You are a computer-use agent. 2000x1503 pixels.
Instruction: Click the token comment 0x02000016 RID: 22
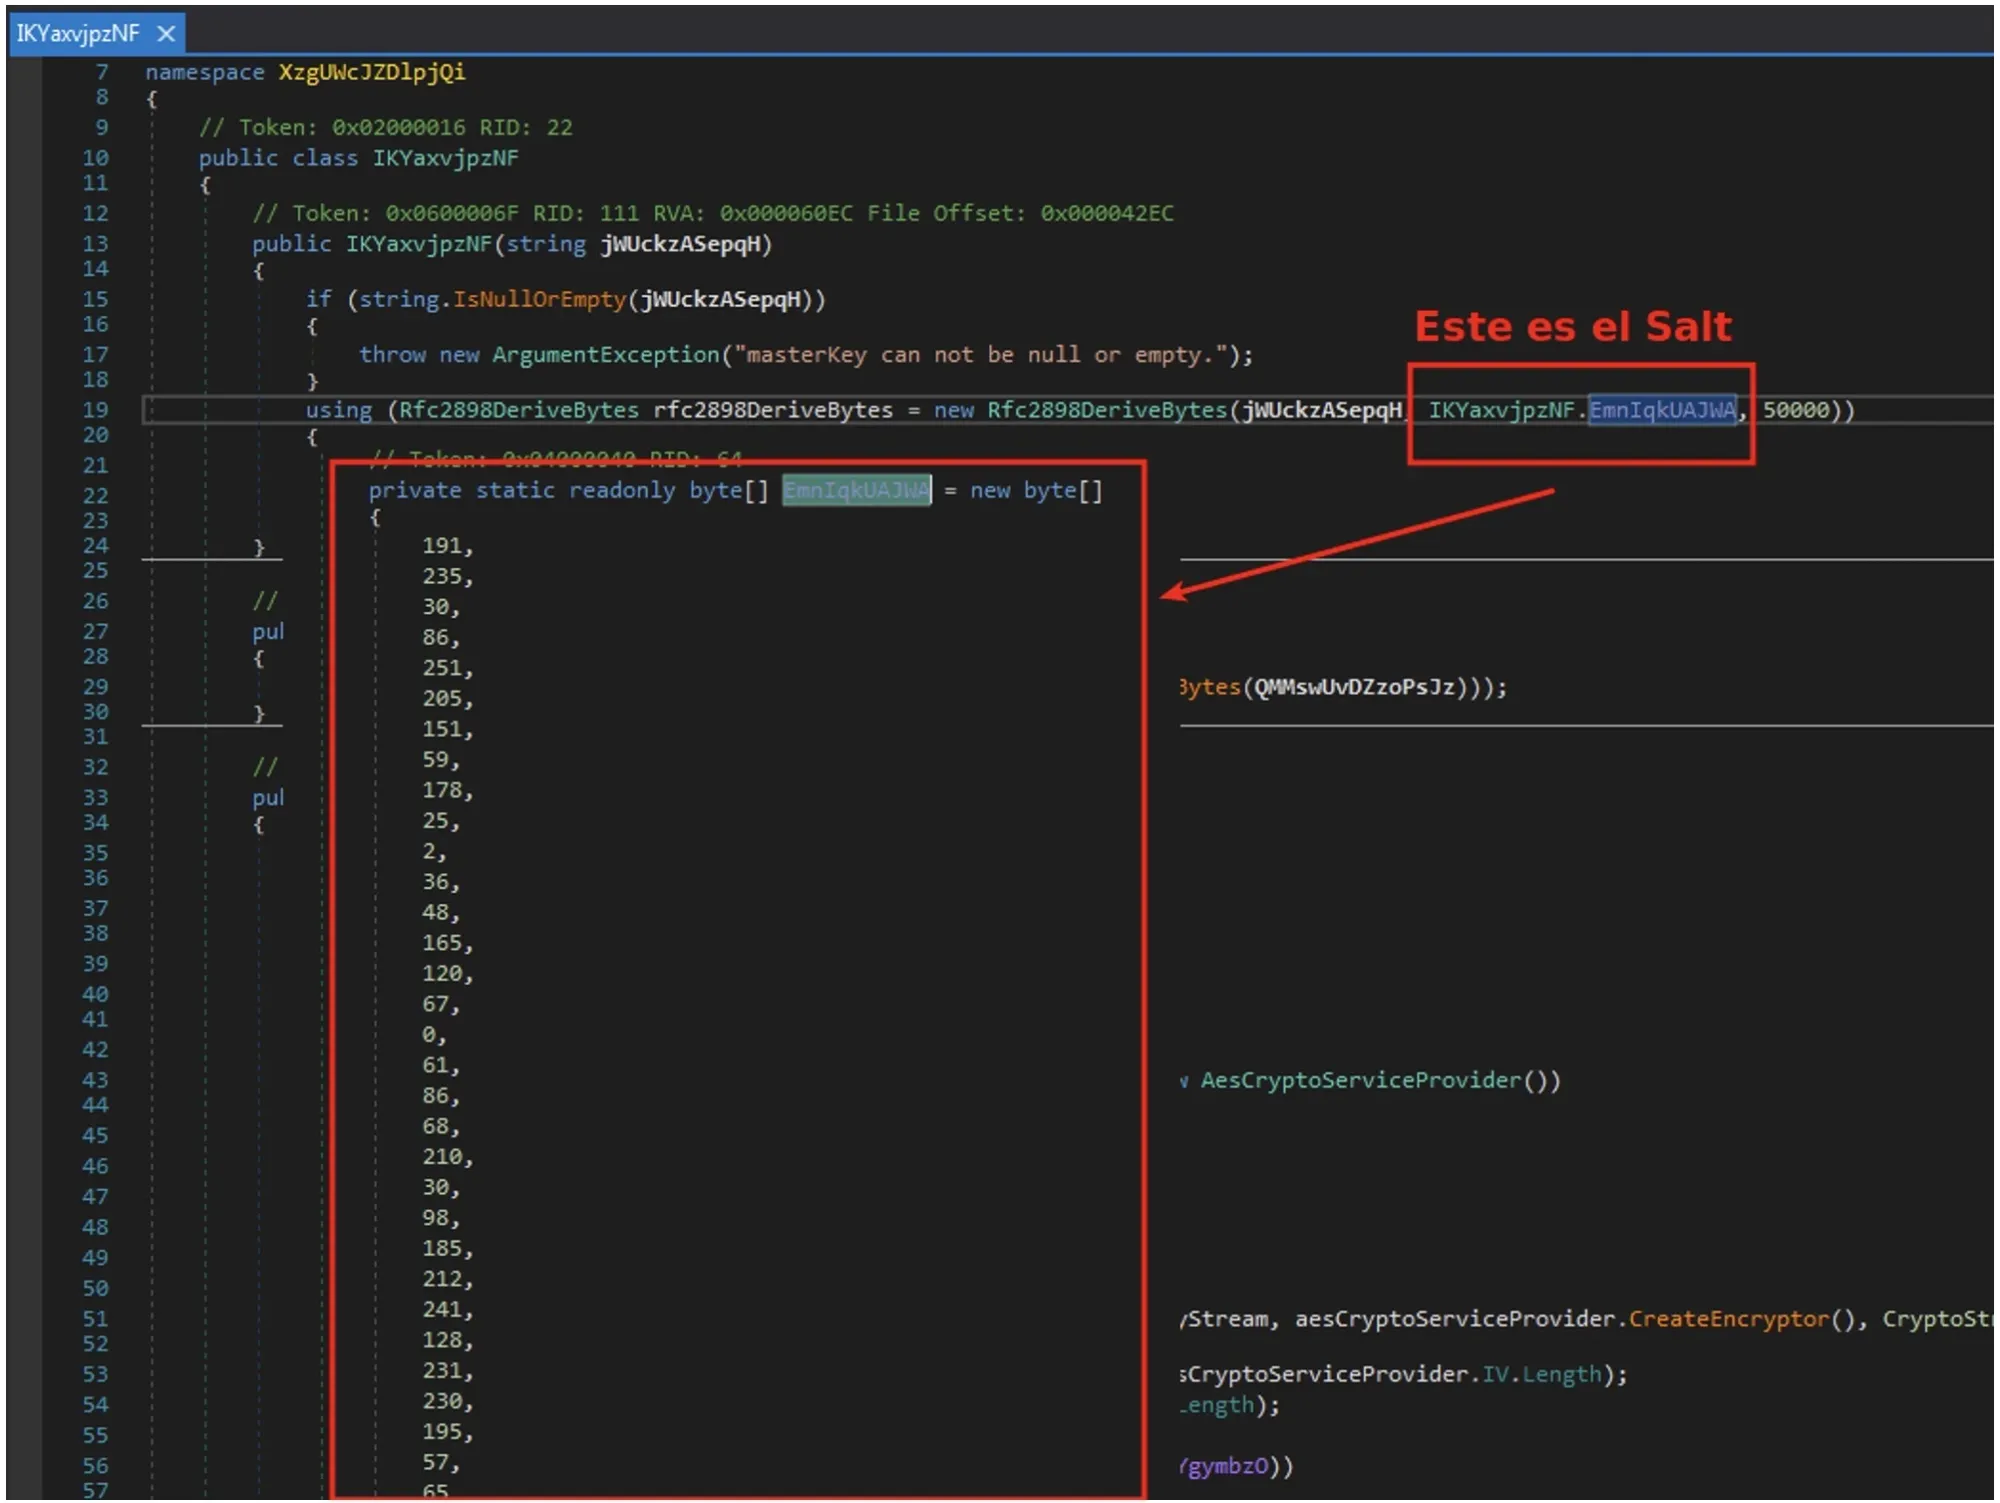pos(386,128)
